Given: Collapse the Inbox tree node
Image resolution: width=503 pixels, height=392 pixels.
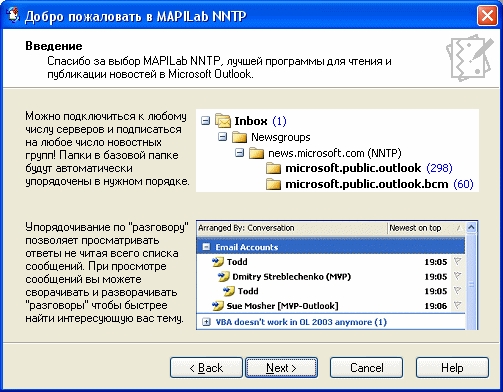Looking at the screenshot, I should click(206, 120).
